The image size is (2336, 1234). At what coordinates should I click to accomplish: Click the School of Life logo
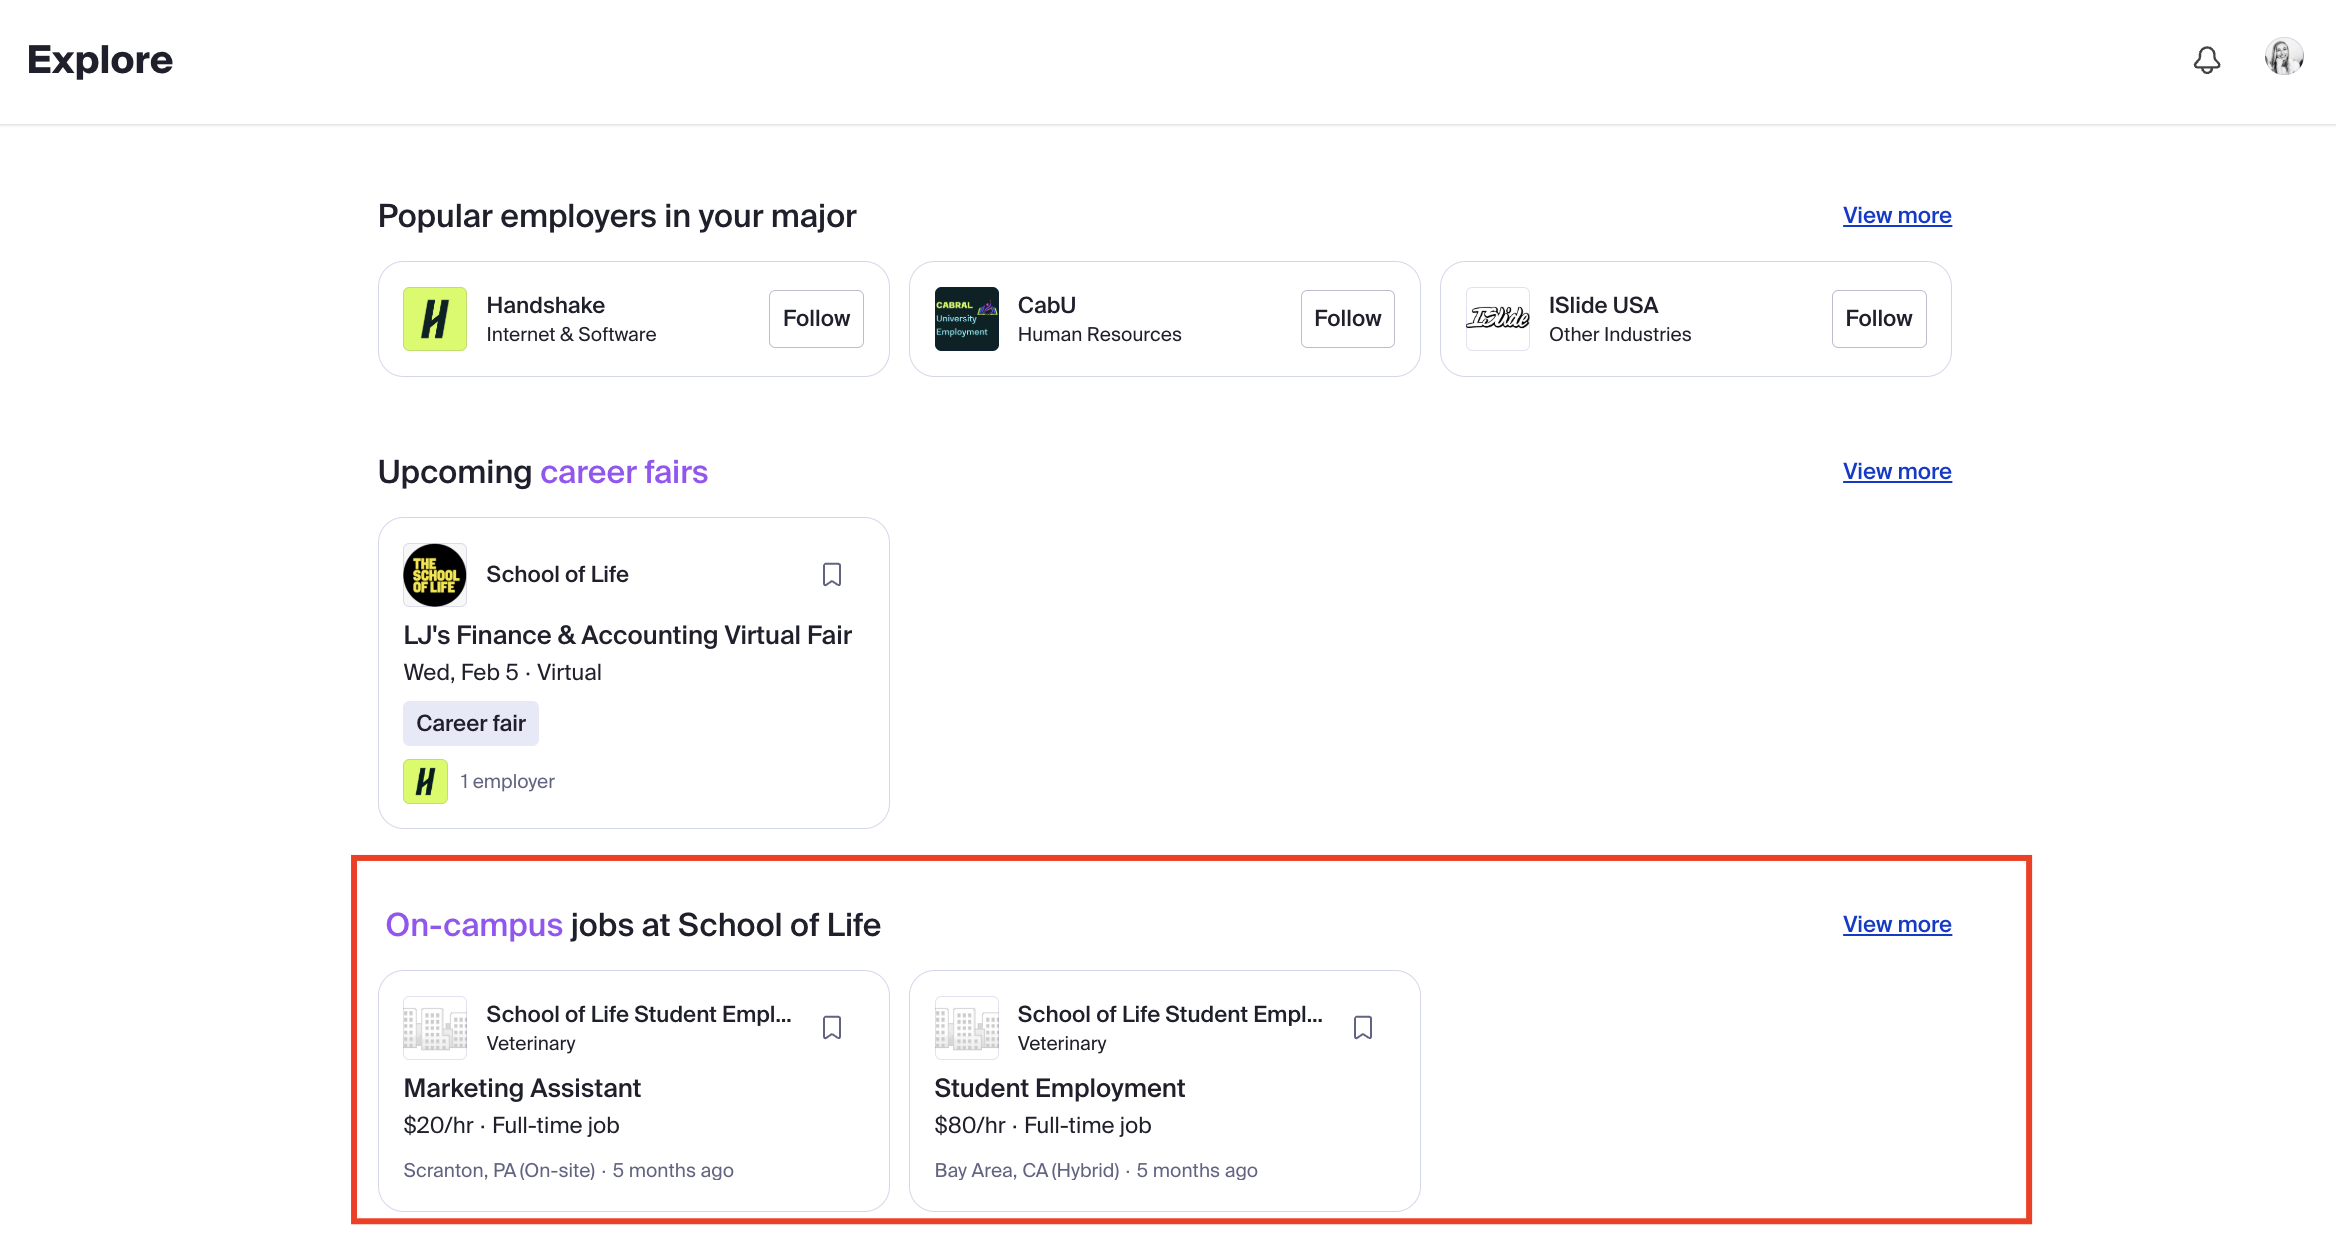pos(434,575)
